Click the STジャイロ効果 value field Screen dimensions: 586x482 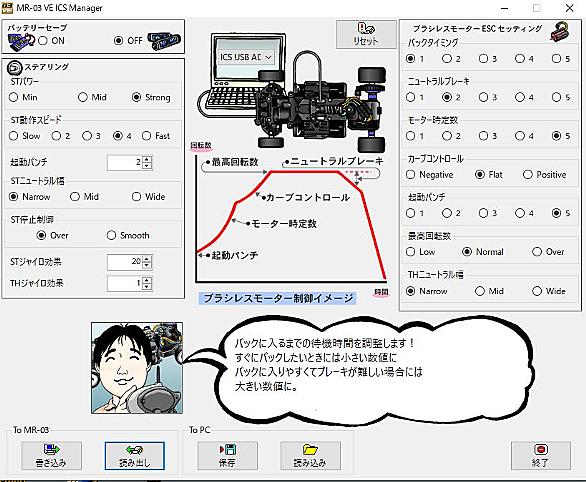[x=125, y=262]
